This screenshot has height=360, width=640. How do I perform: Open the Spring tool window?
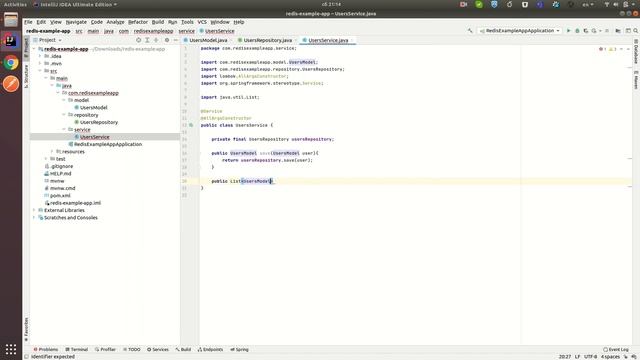(x=239, y=350)
